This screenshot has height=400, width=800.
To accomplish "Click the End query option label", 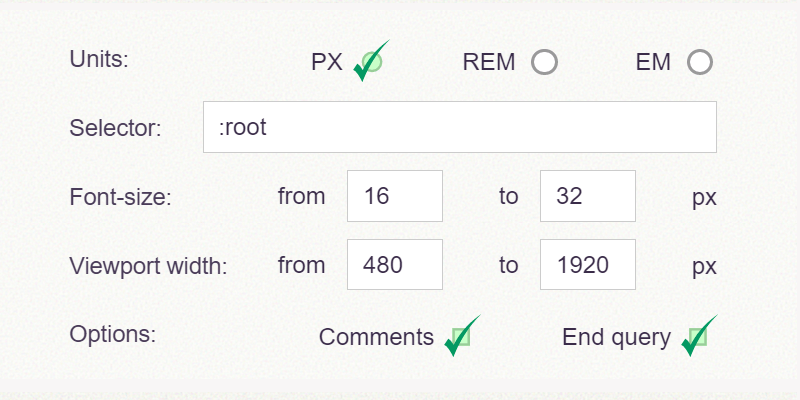I will (x=616, y=338).
